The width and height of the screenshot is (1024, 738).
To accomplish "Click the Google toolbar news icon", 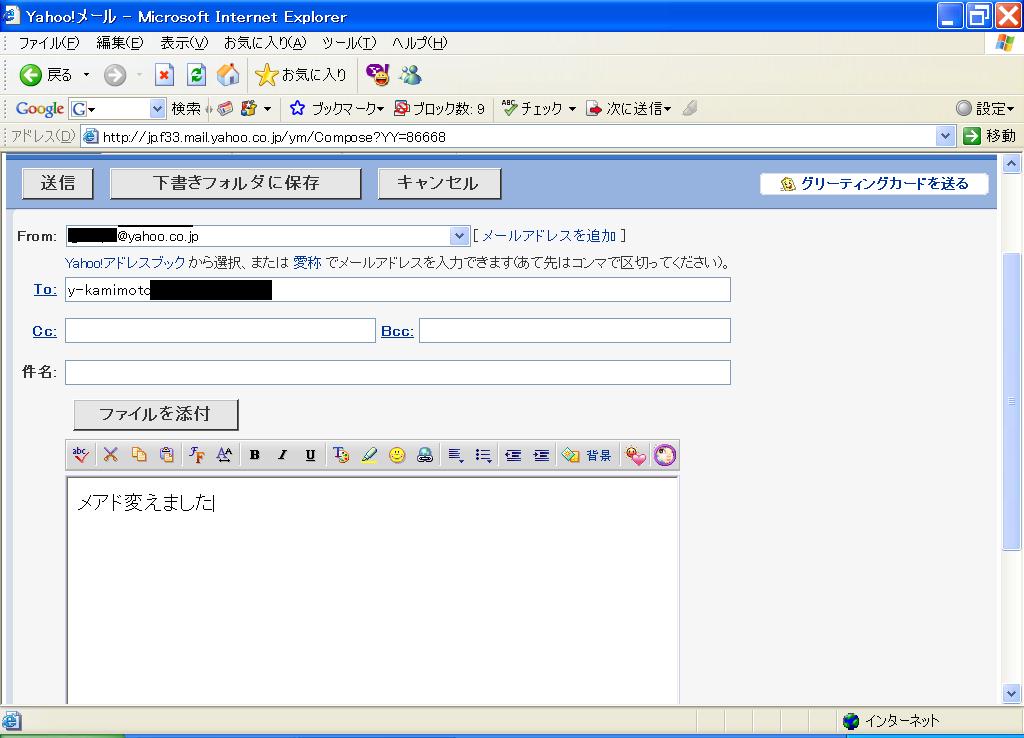I will [x=225, y=108].
